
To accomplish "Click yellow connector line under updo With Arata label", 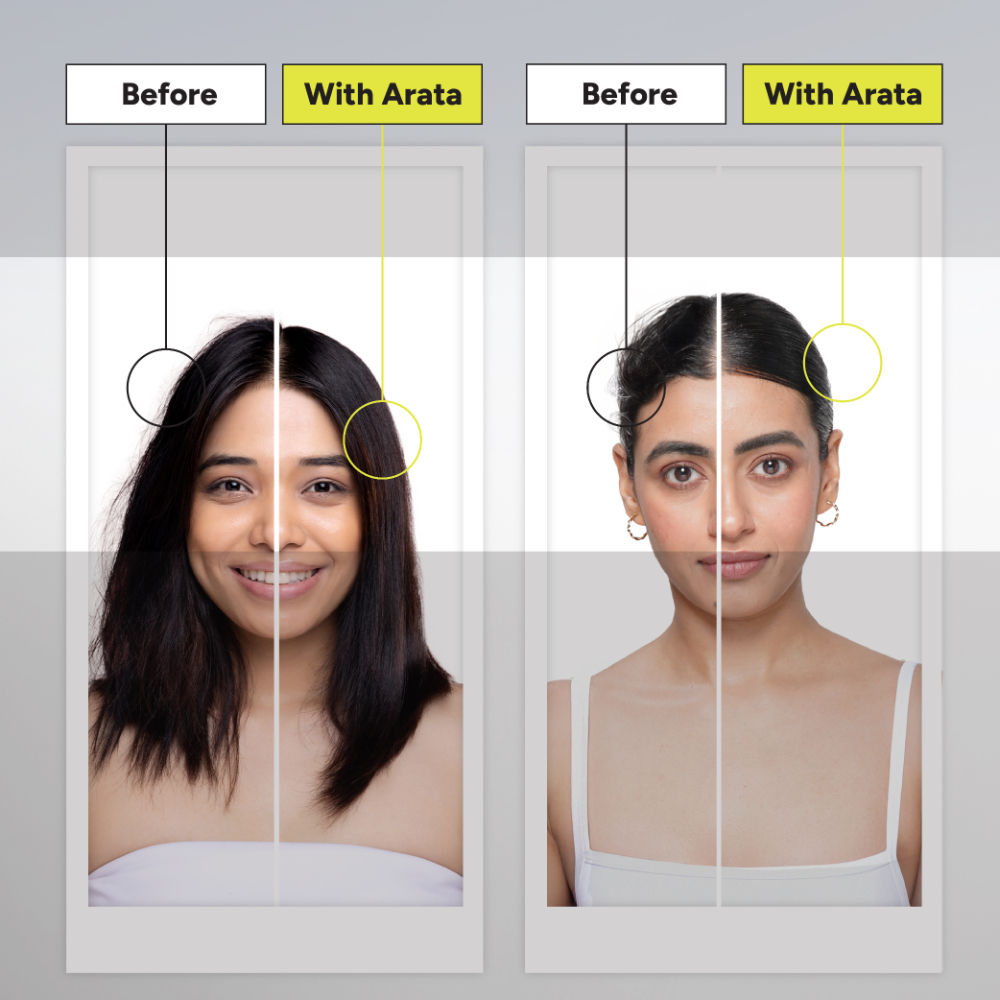I will point(842,222).
